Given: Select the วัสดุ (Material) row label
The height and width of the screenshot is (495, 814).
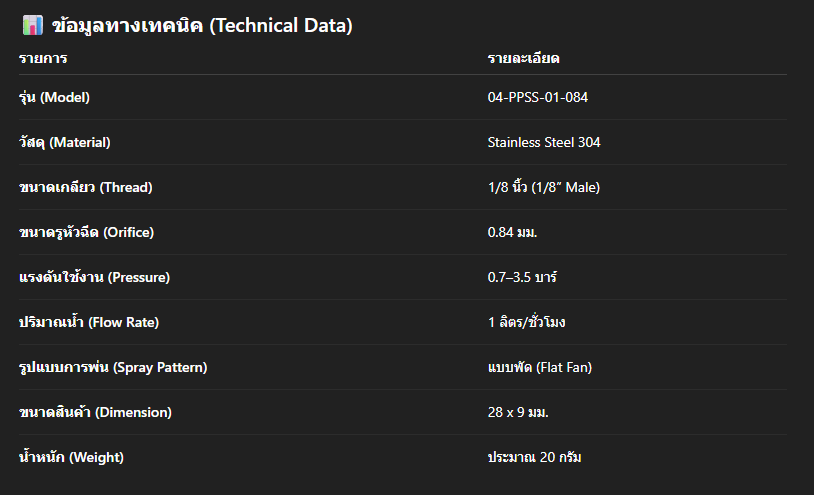Looking at the screenshot, I should coord(65,143).
